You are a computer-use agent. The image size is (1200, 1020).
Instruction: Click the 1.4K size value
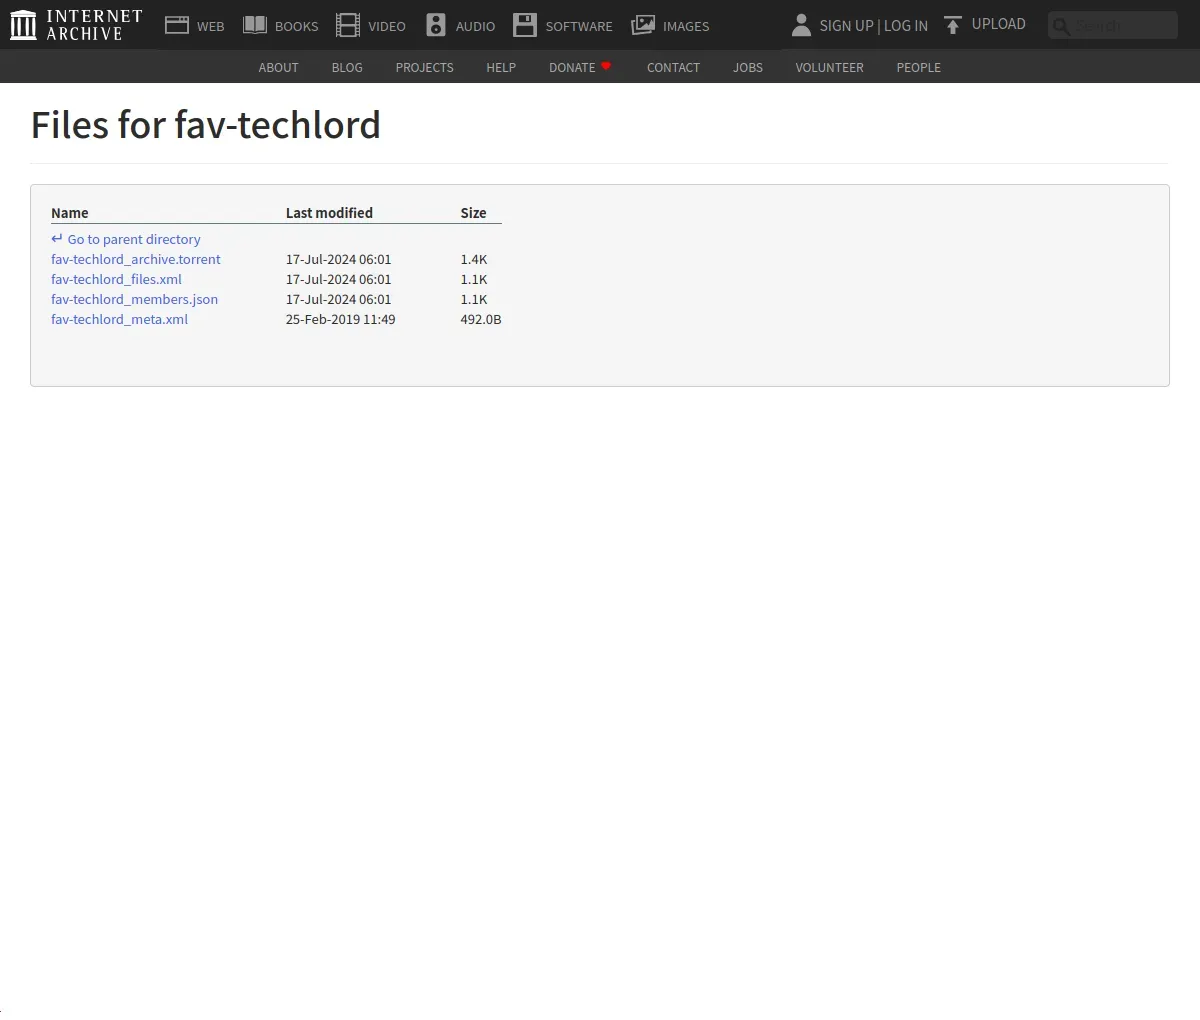click(x=474, y=260)
